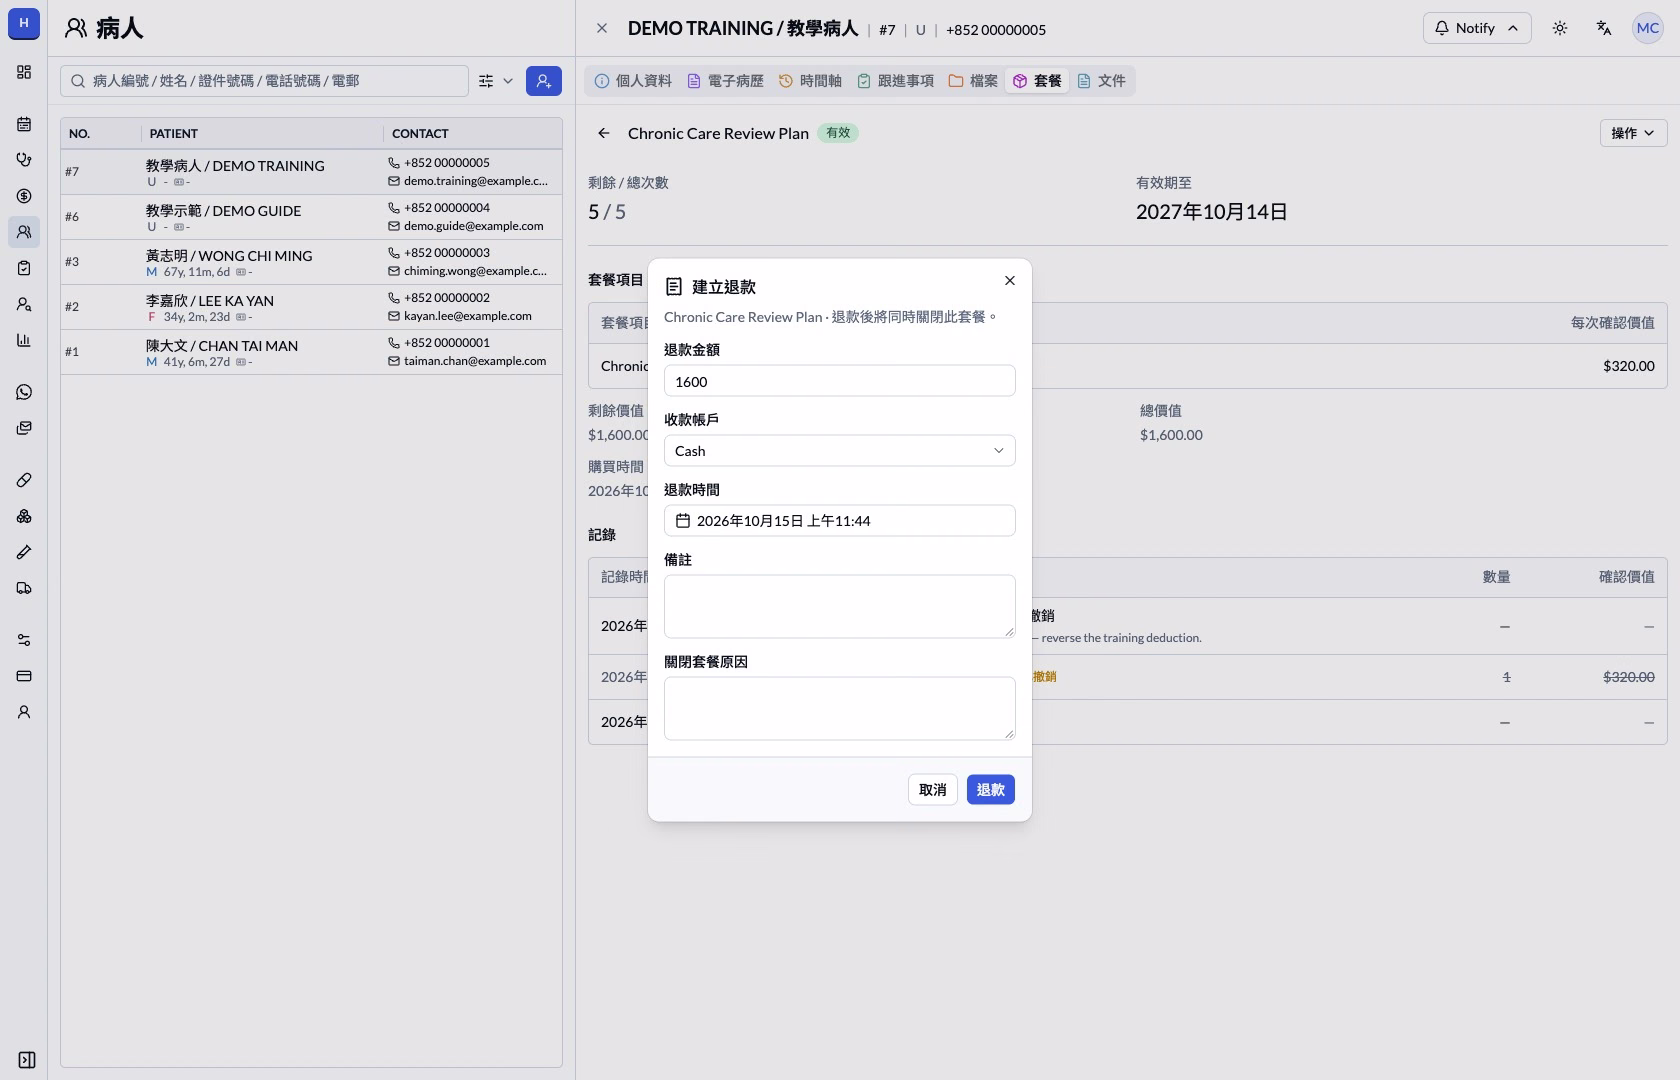Close the 建立退款 dialog
Screen dimensions: 1680x1080
[x=1010, y=281]
